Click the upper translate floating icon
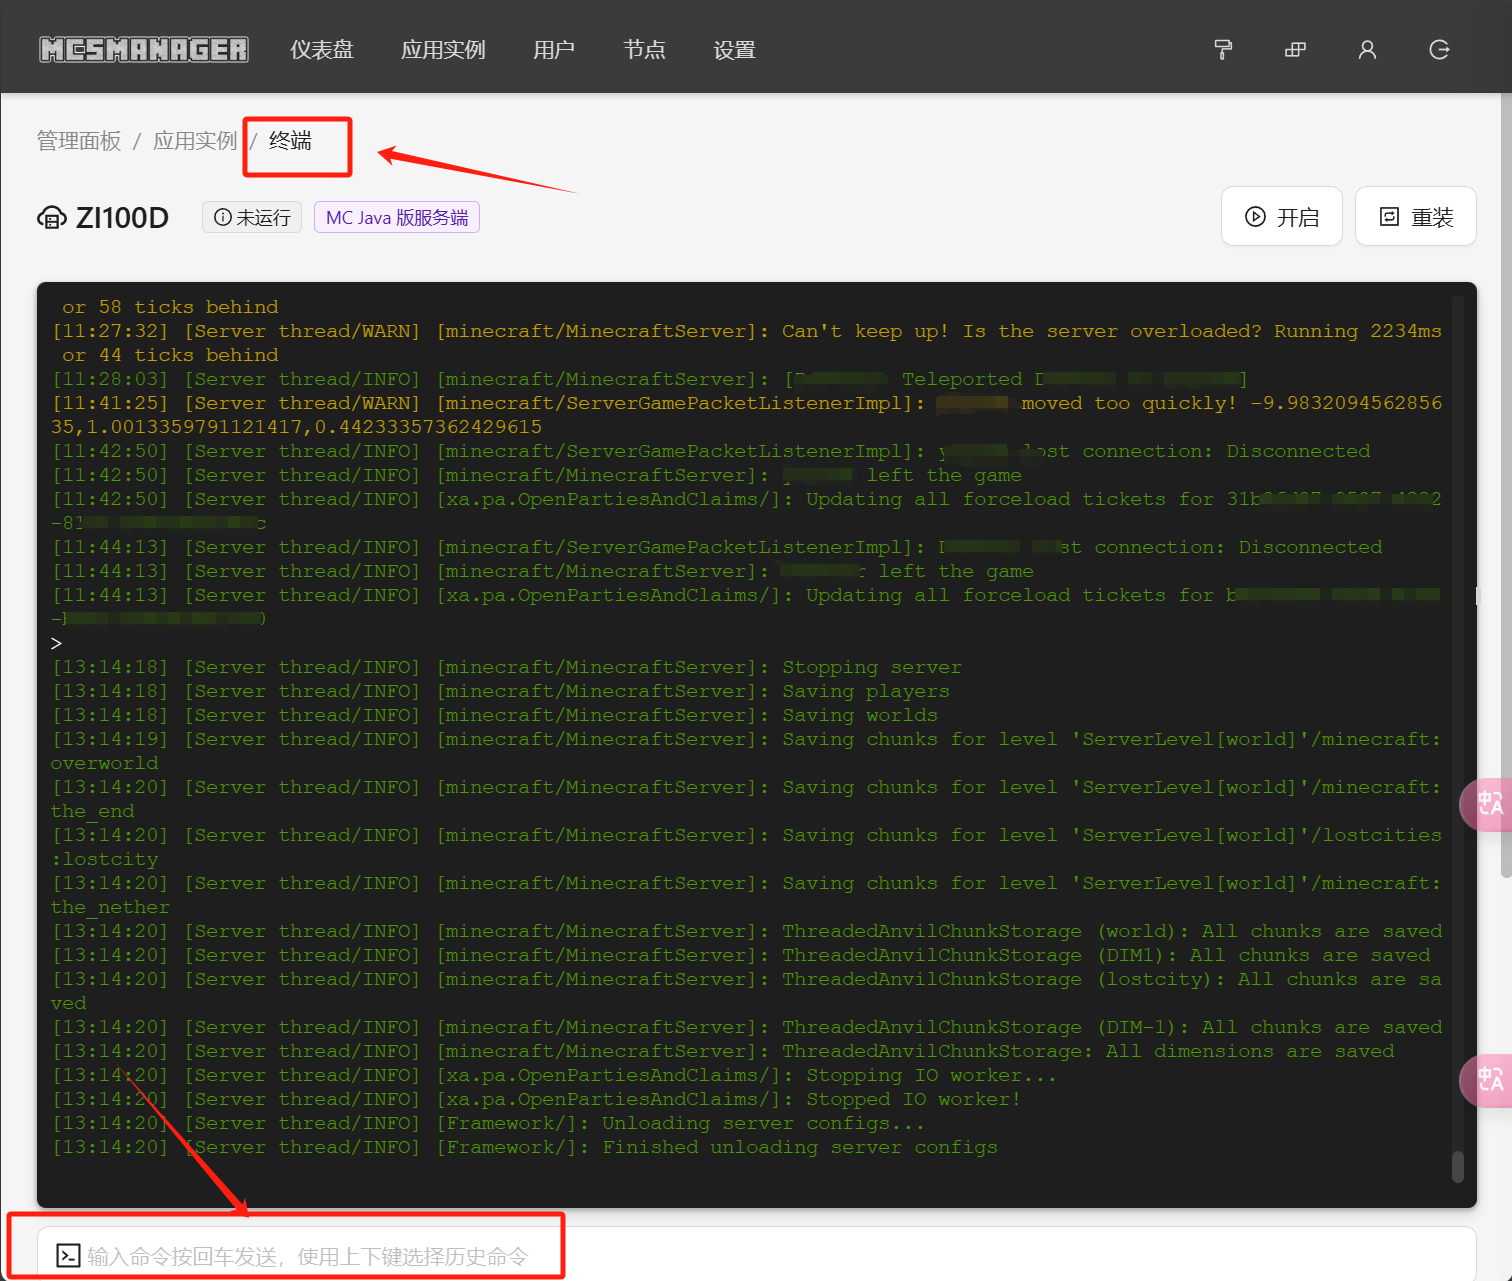 pyautogui.click(x=1488, y=804)
